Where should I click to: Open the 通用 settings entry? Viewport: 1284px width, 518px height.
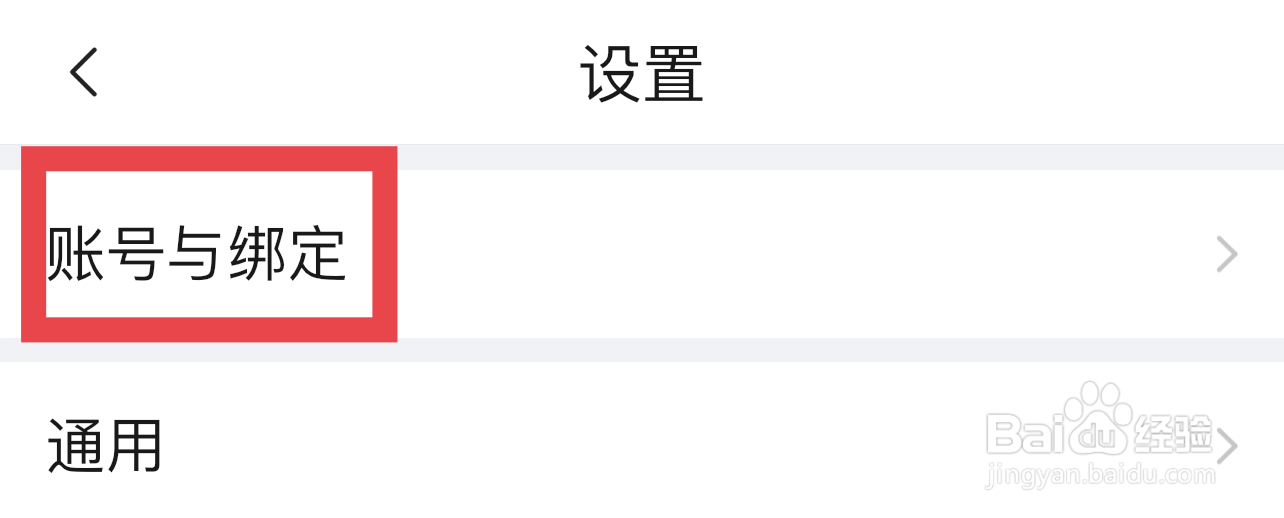point(104,446)
